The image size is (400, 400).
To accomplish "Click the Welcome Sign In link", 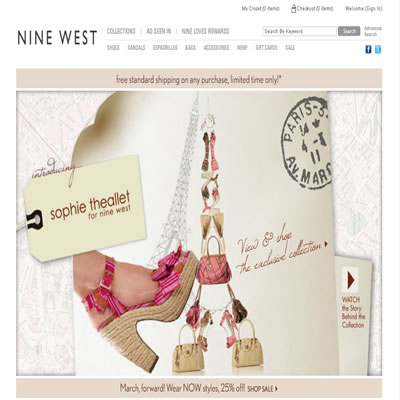I will tap(363, 9).
